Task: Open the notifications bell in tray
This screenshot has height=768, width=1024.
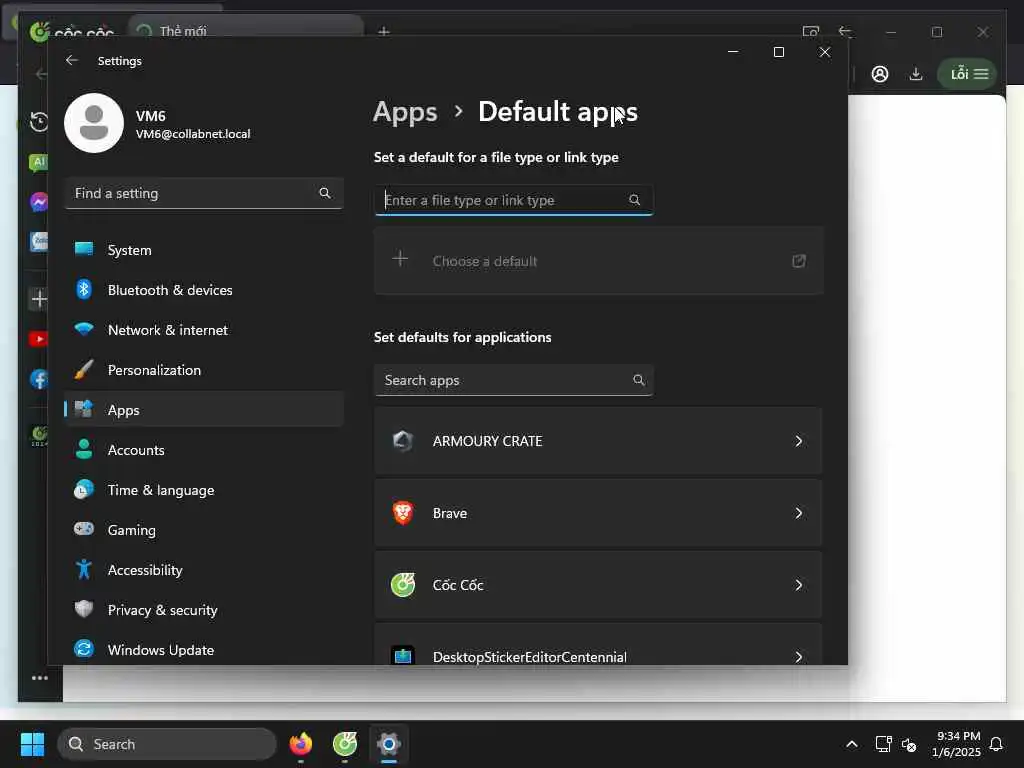Action: [996, 744]
